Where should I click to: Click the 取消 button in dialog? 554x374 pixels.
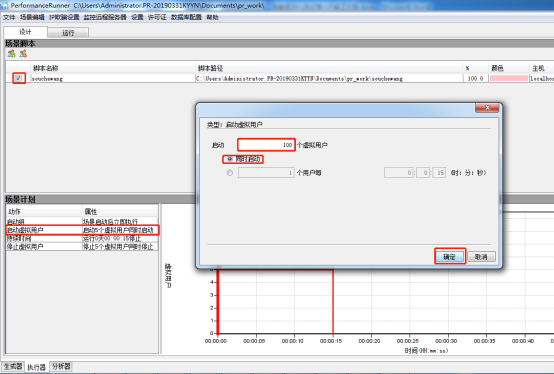[x=481, y=257]
